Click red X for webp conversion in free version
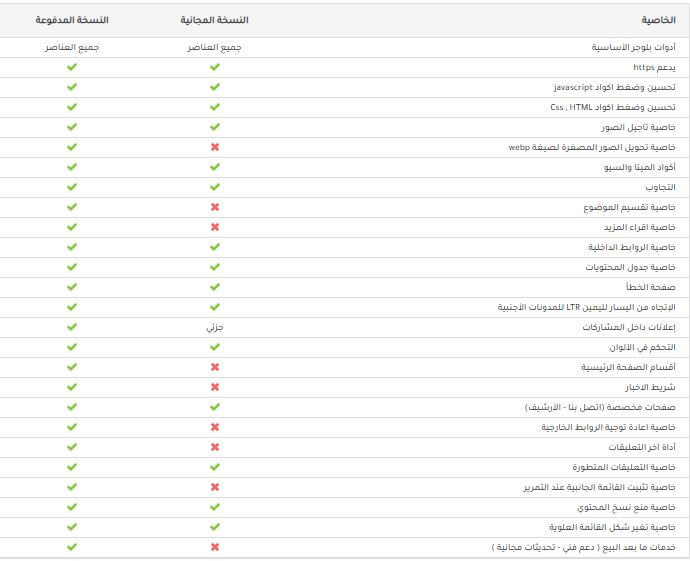This screenshot has height=561, width=690. click(215, 147)
